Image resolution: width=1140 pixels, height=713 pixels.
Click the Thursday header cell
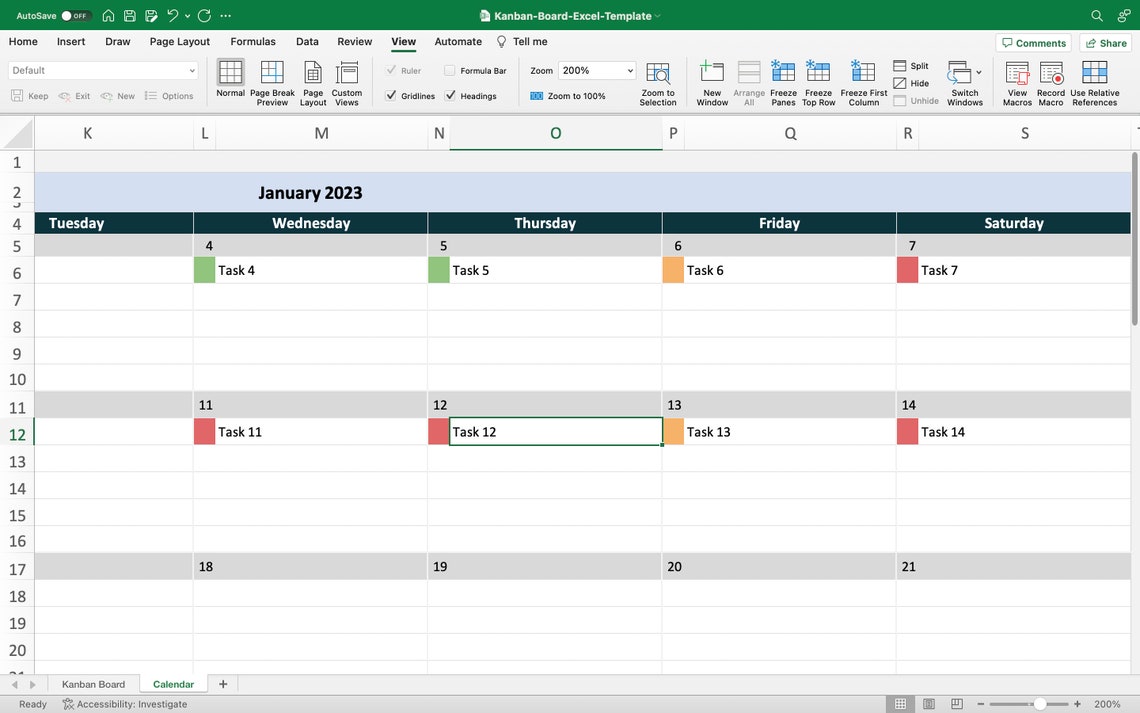pos(545,223)
